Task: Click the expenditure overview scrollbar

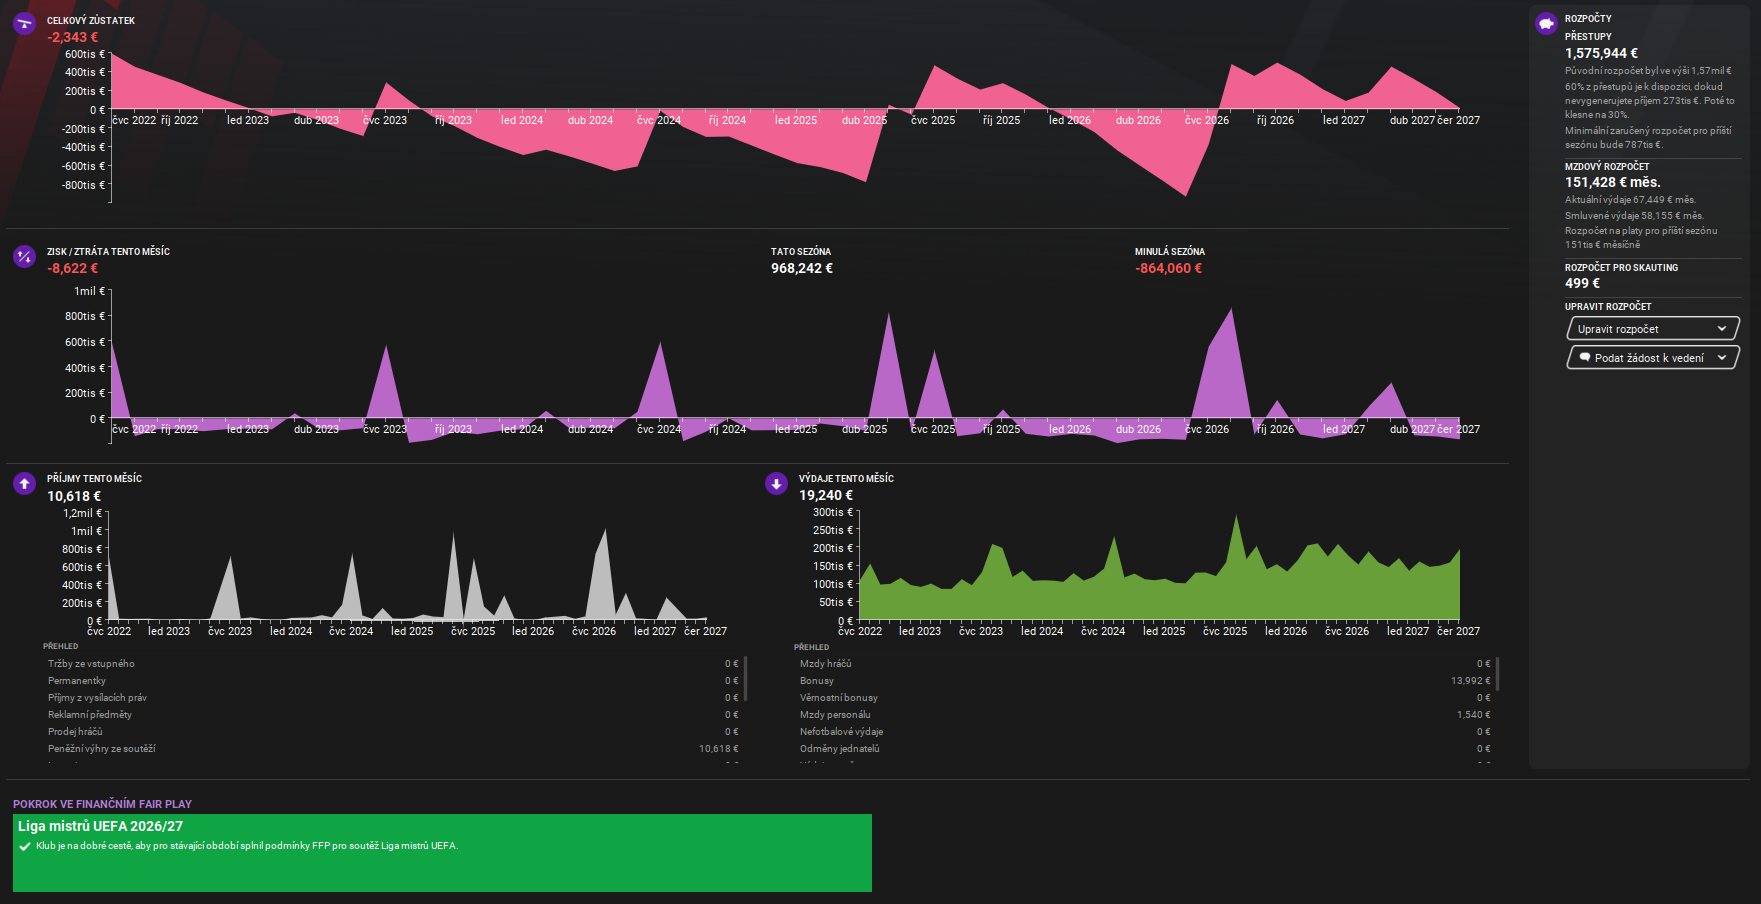Action: (x=1498, y=674)
